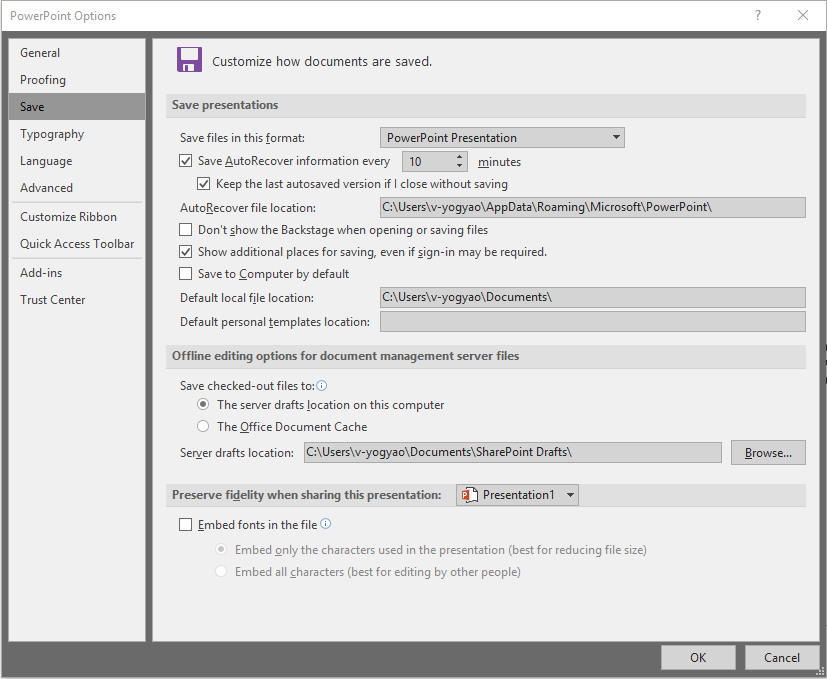The width and height of the screenshot is (827, 679).
Task: Open the Save files in this format dropdown
Action: tap(502, 138)
